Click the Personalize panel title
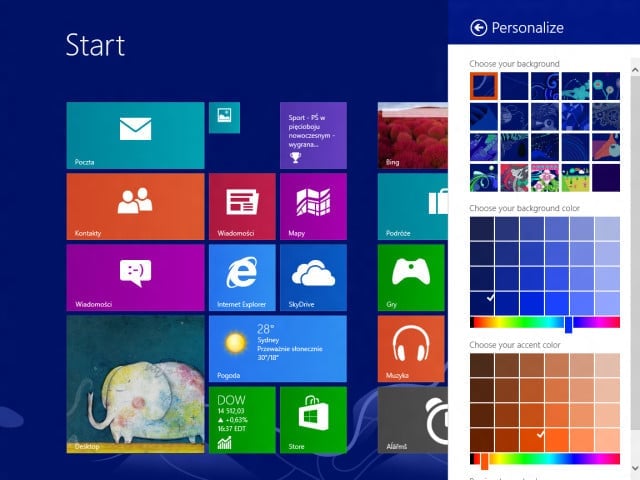This screenshot has height=480, width=640. coord(527,28)
